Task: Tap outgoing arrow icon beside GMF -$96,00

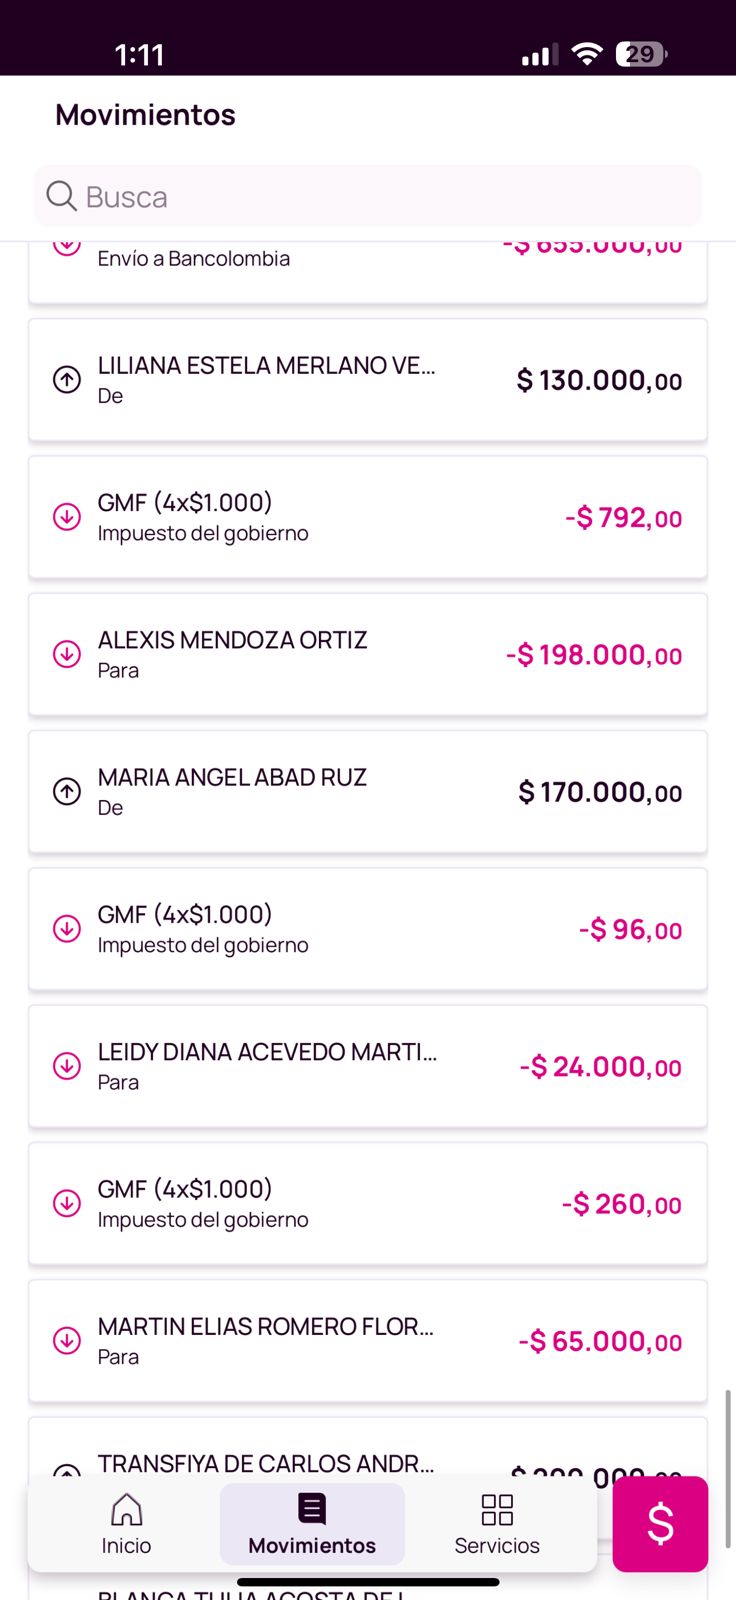Action: [x=67, y=929]
